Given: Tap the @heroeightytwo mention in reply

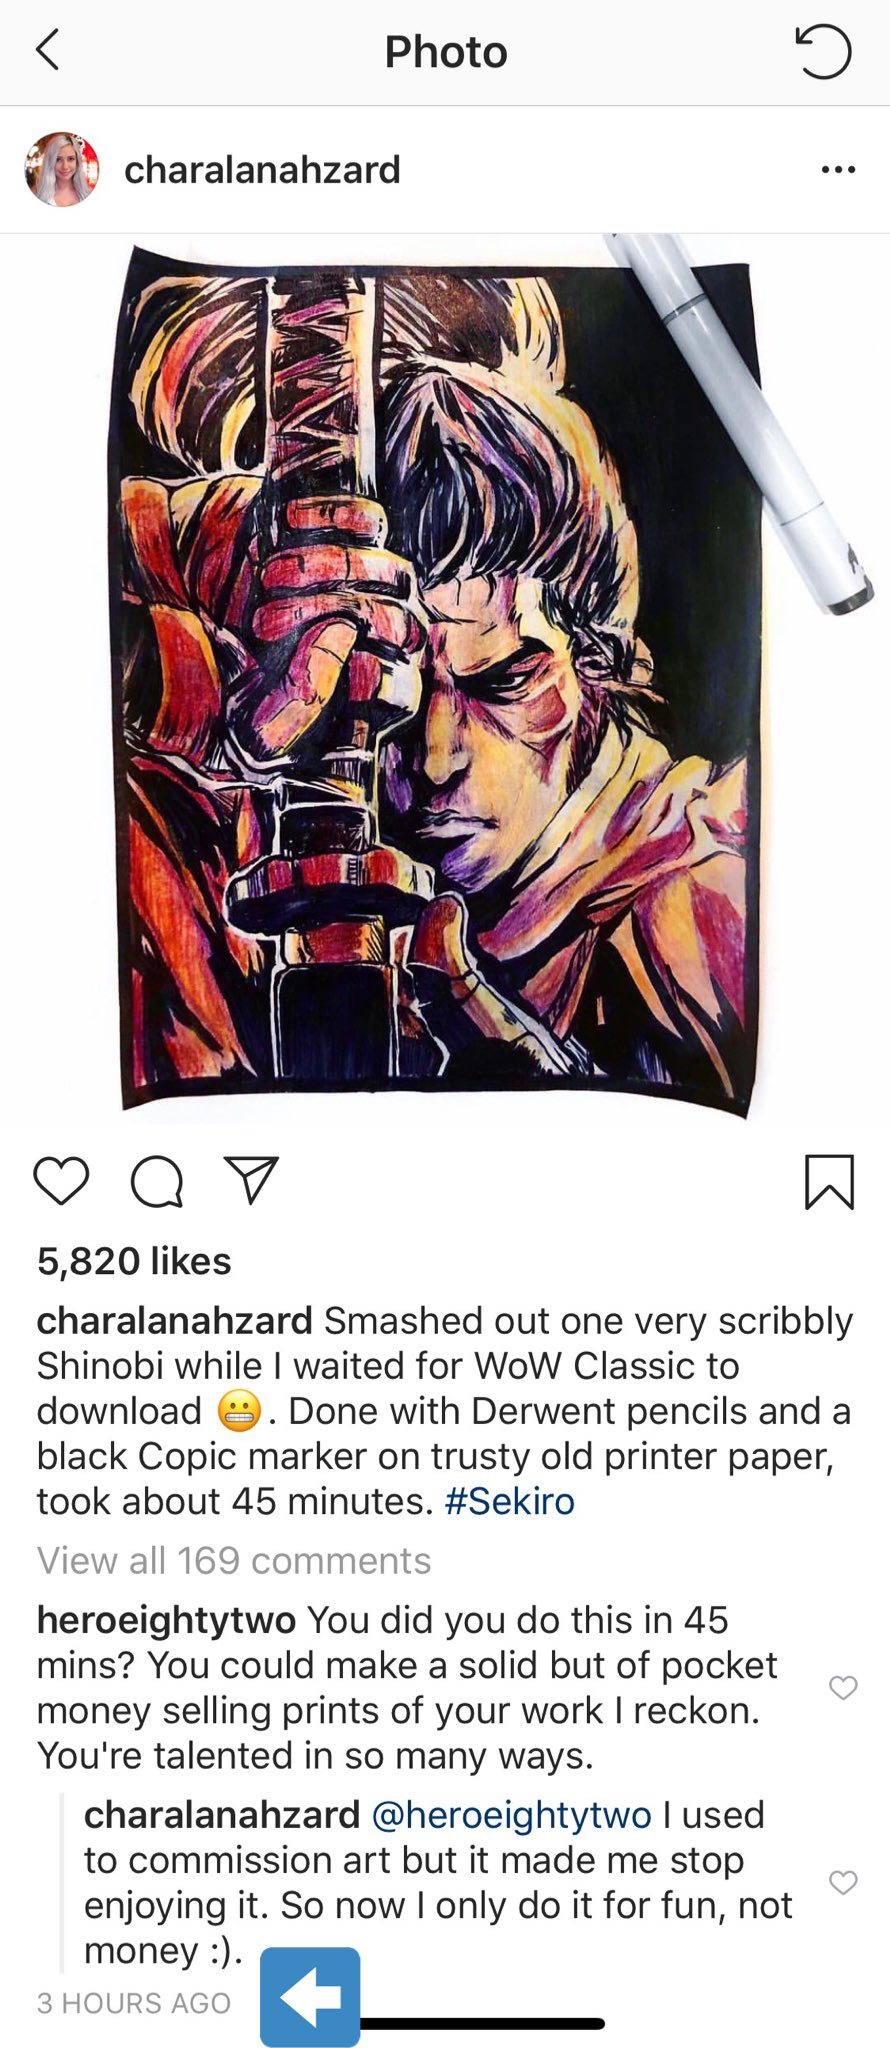Looking at the screenshot, I should point(511,1815).
